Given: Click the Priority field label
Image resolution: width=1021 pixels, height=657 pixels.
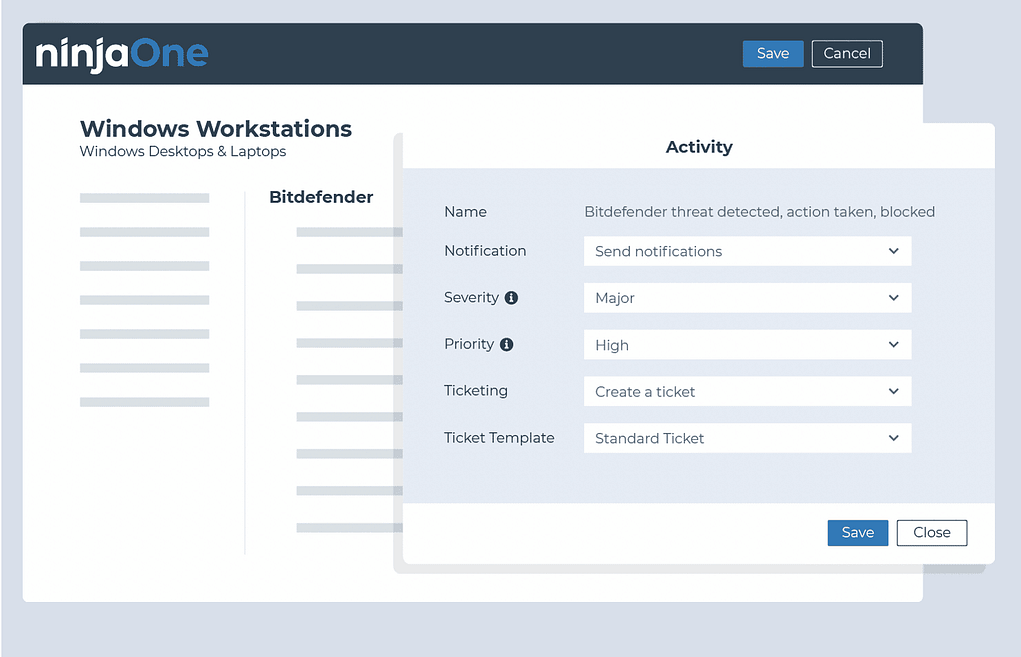Looking at the screenshot, I should (469, 344).
